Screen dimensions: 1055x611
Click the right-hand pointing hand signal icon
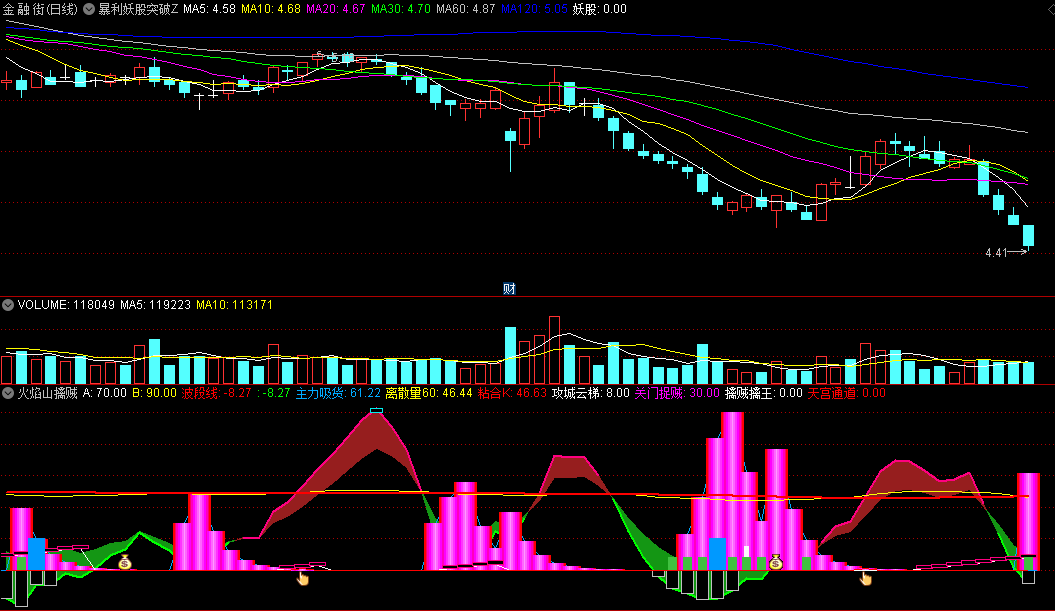pyautogui.click(x=865, y=577)
